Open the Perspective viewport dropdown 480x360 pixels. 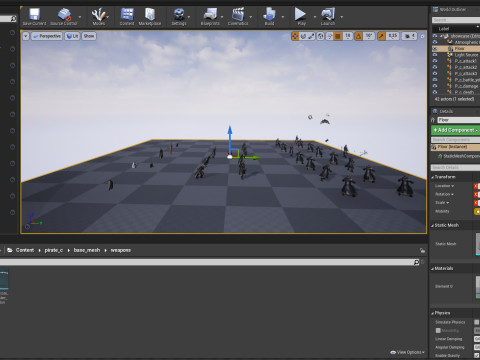(x=47, y=36)
